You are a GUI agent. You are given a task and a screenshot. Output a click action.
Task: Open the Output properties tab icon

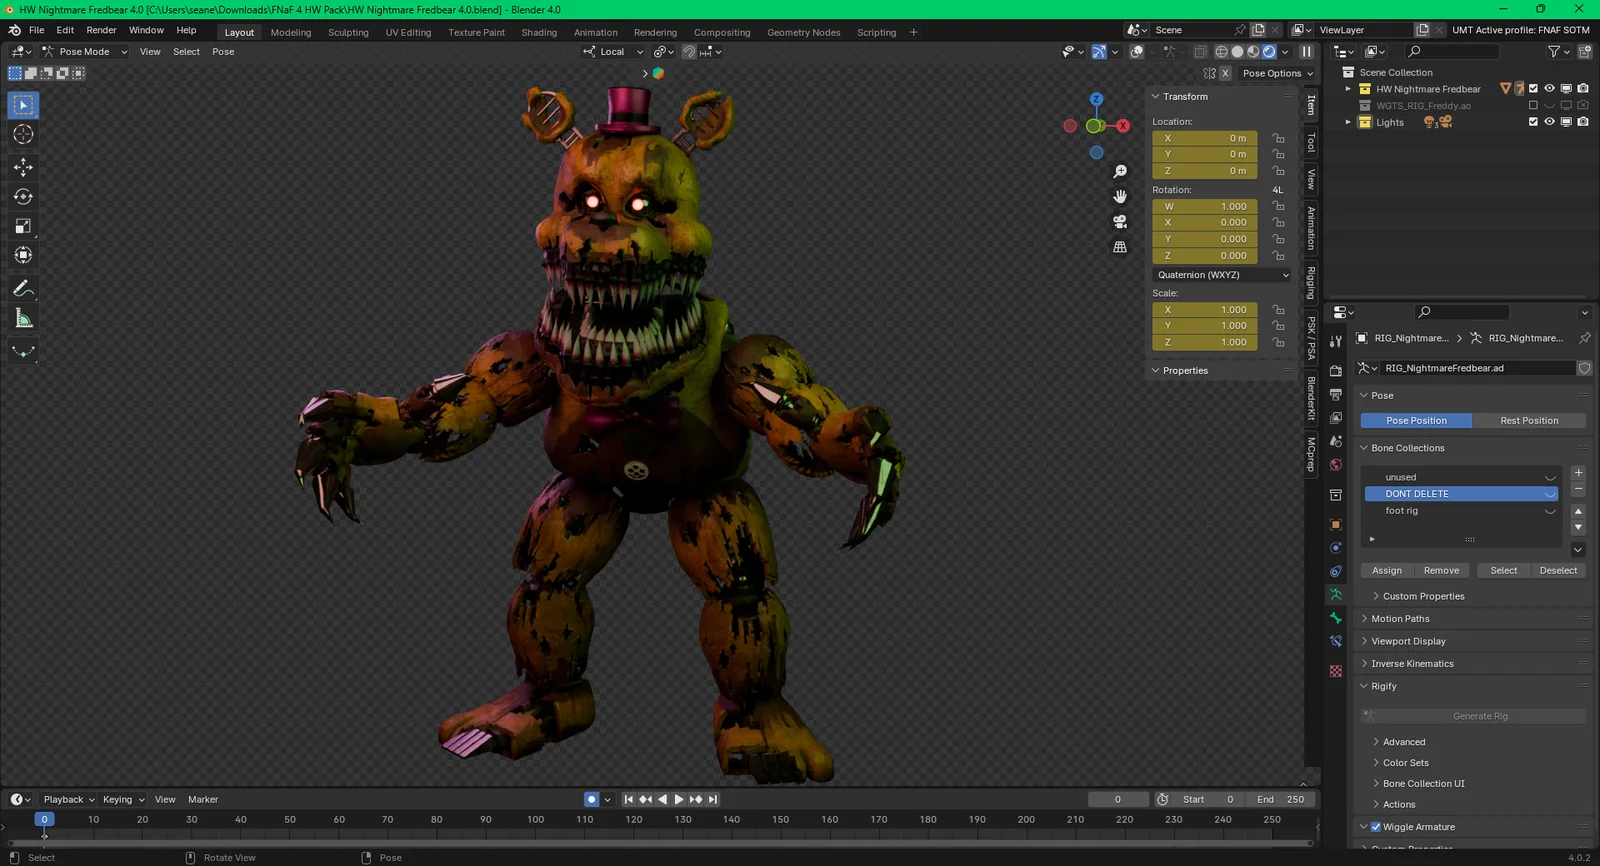coord(1336,394)
